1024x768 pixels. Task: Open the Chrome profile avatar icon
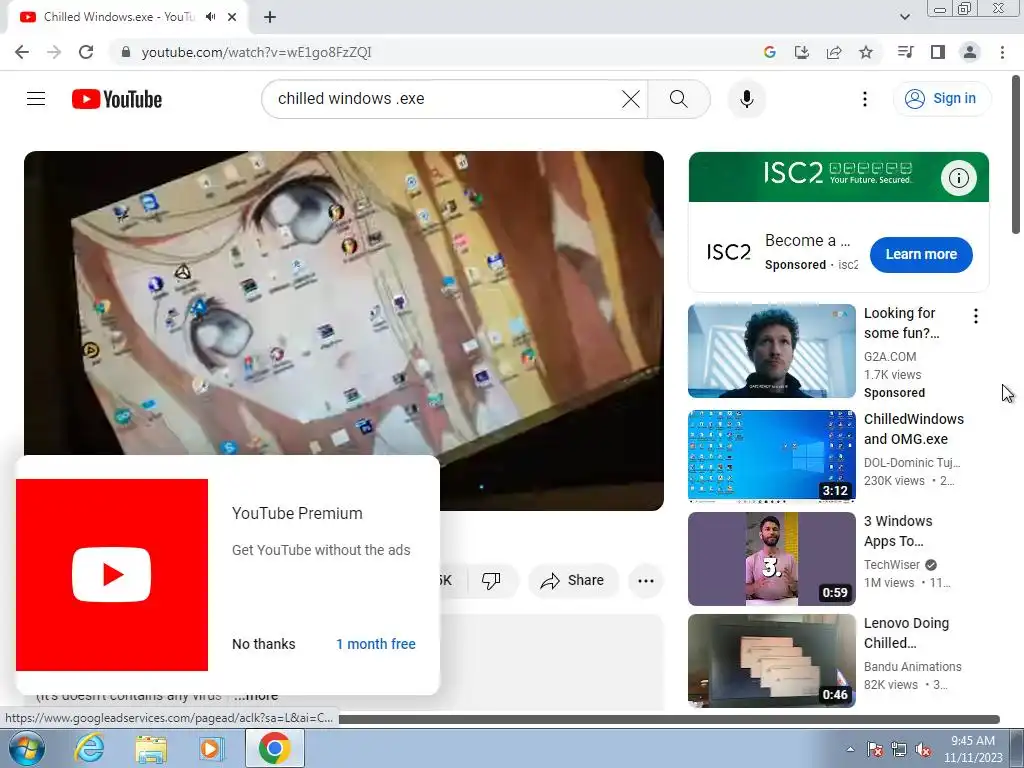970,52
